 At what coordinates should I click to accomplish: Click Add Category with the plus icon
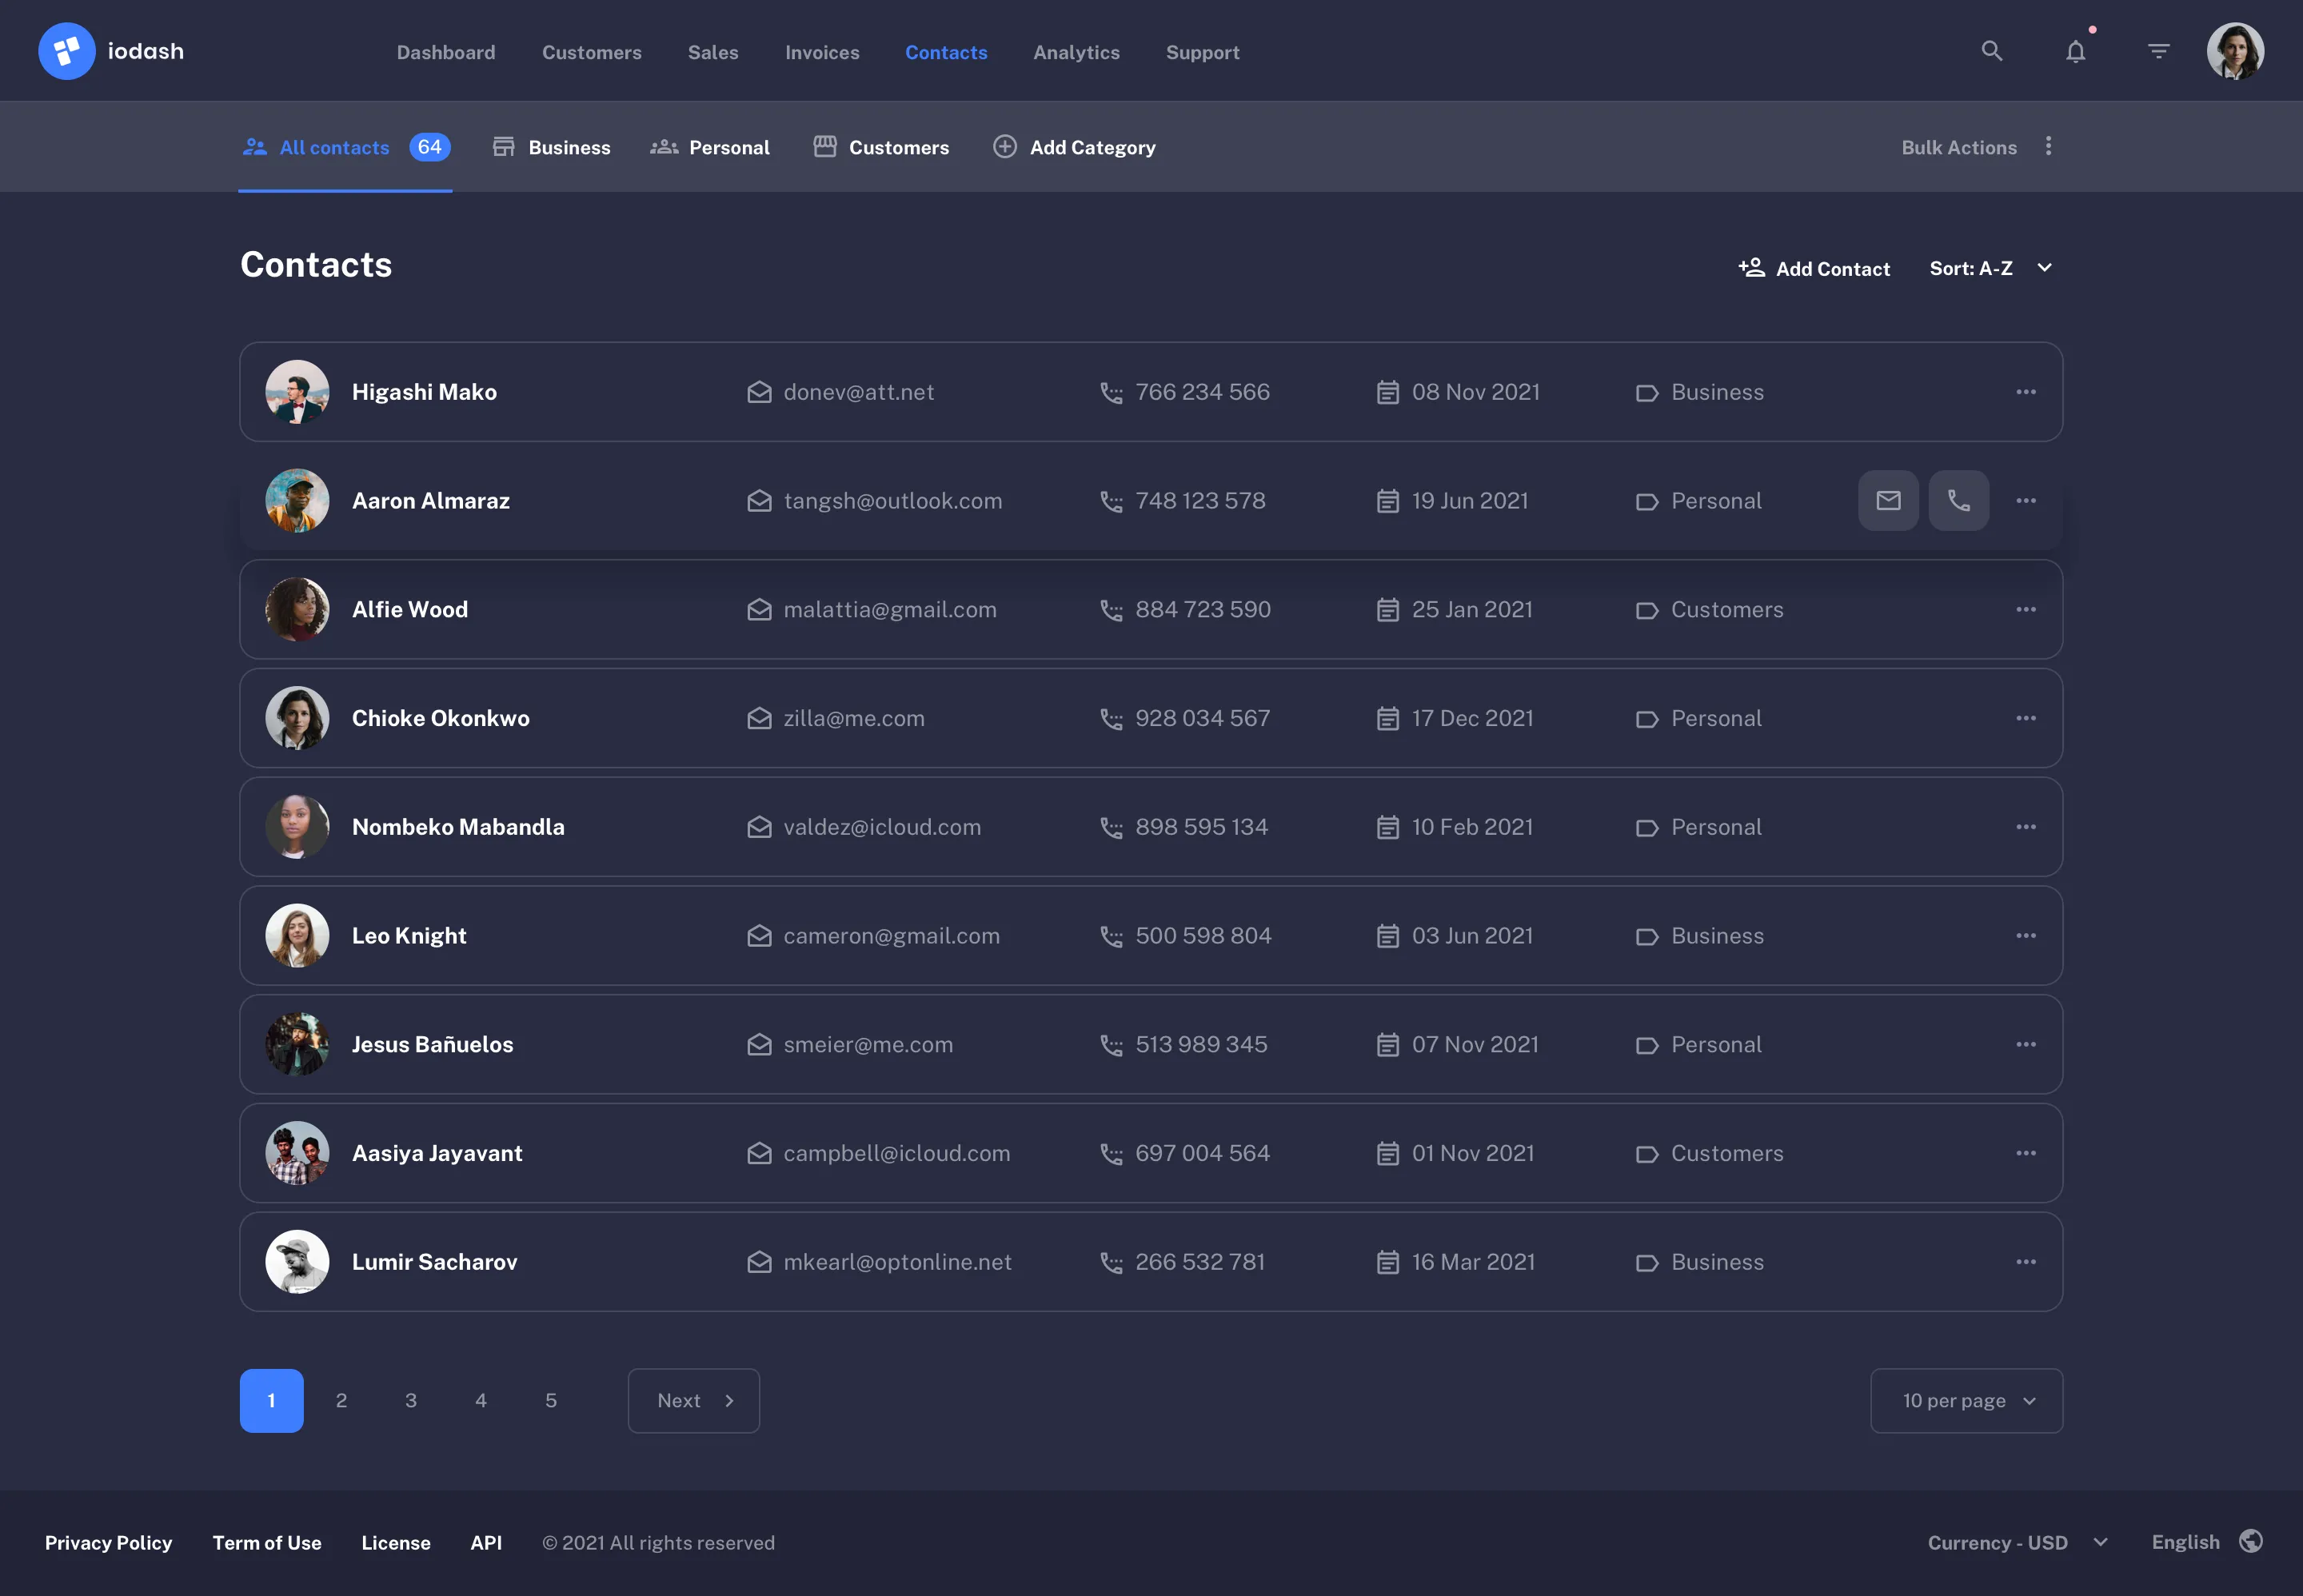point(1073,147)
